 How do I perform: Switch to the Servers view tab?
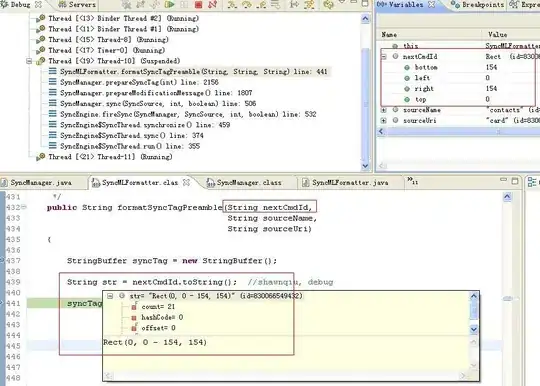(77, 4)
